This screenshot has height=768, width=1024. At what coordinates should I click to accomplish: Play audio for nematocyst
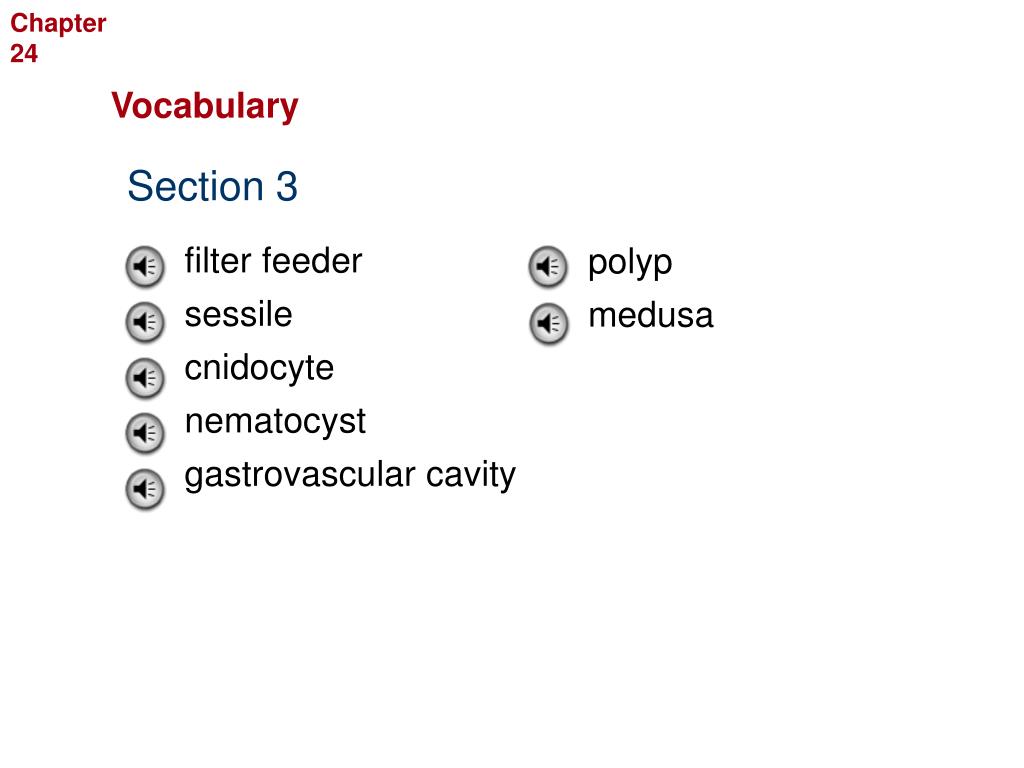click(x=145, y=433)
